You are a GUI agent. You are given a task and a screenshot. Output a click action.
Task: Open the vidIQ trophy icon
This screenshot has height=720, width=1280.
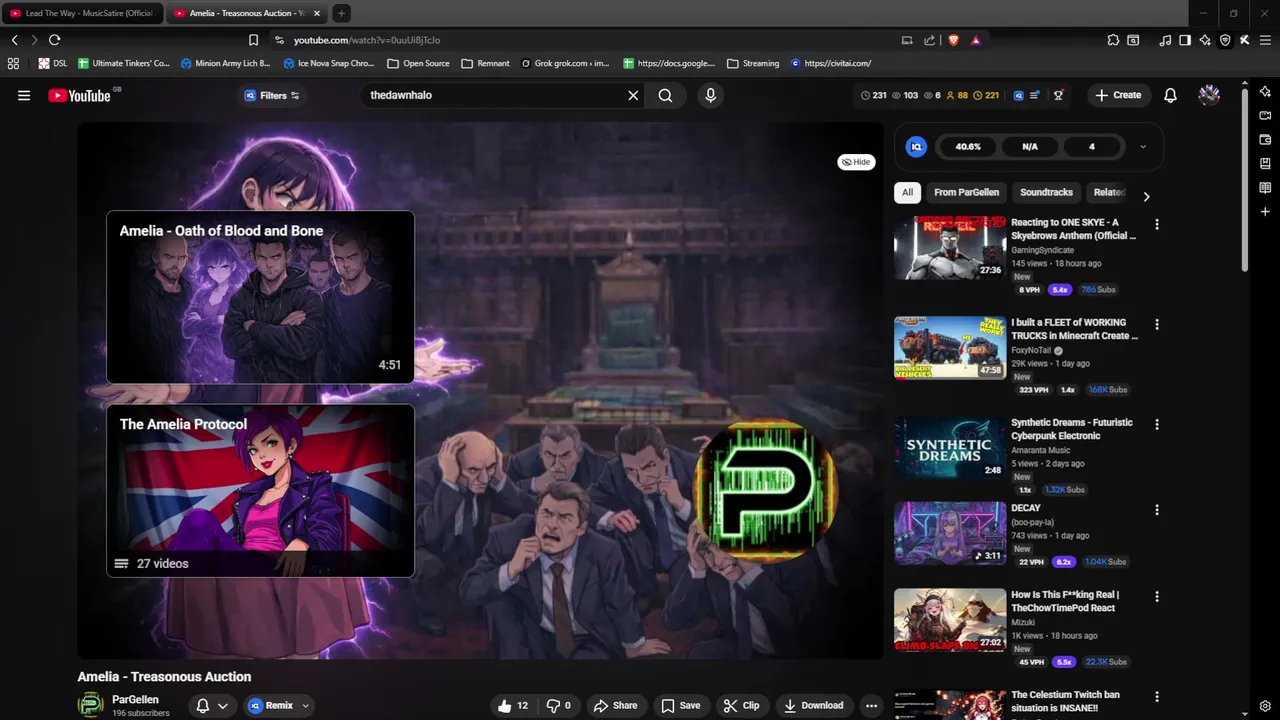point(1058,95)
